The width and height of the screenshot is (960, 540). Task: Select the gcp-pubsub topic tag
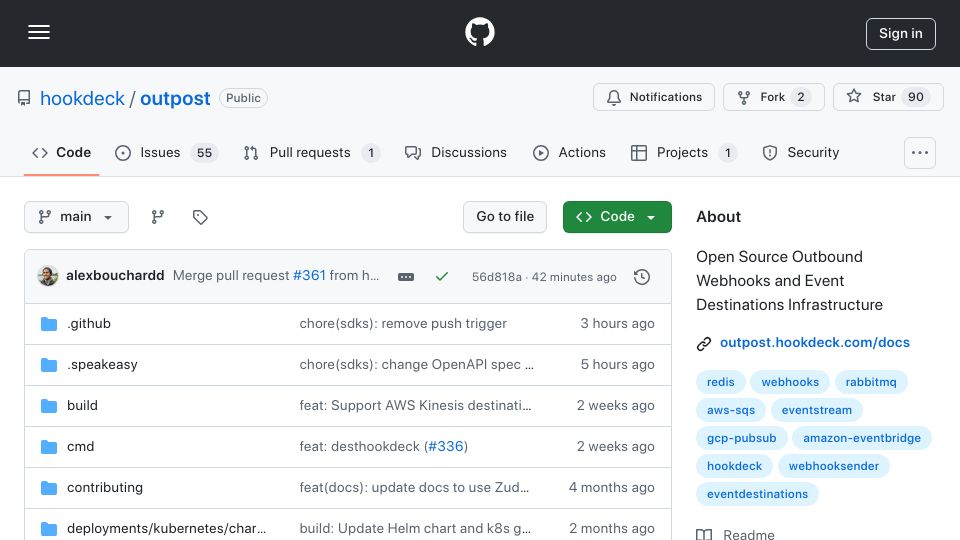[741, 438]
